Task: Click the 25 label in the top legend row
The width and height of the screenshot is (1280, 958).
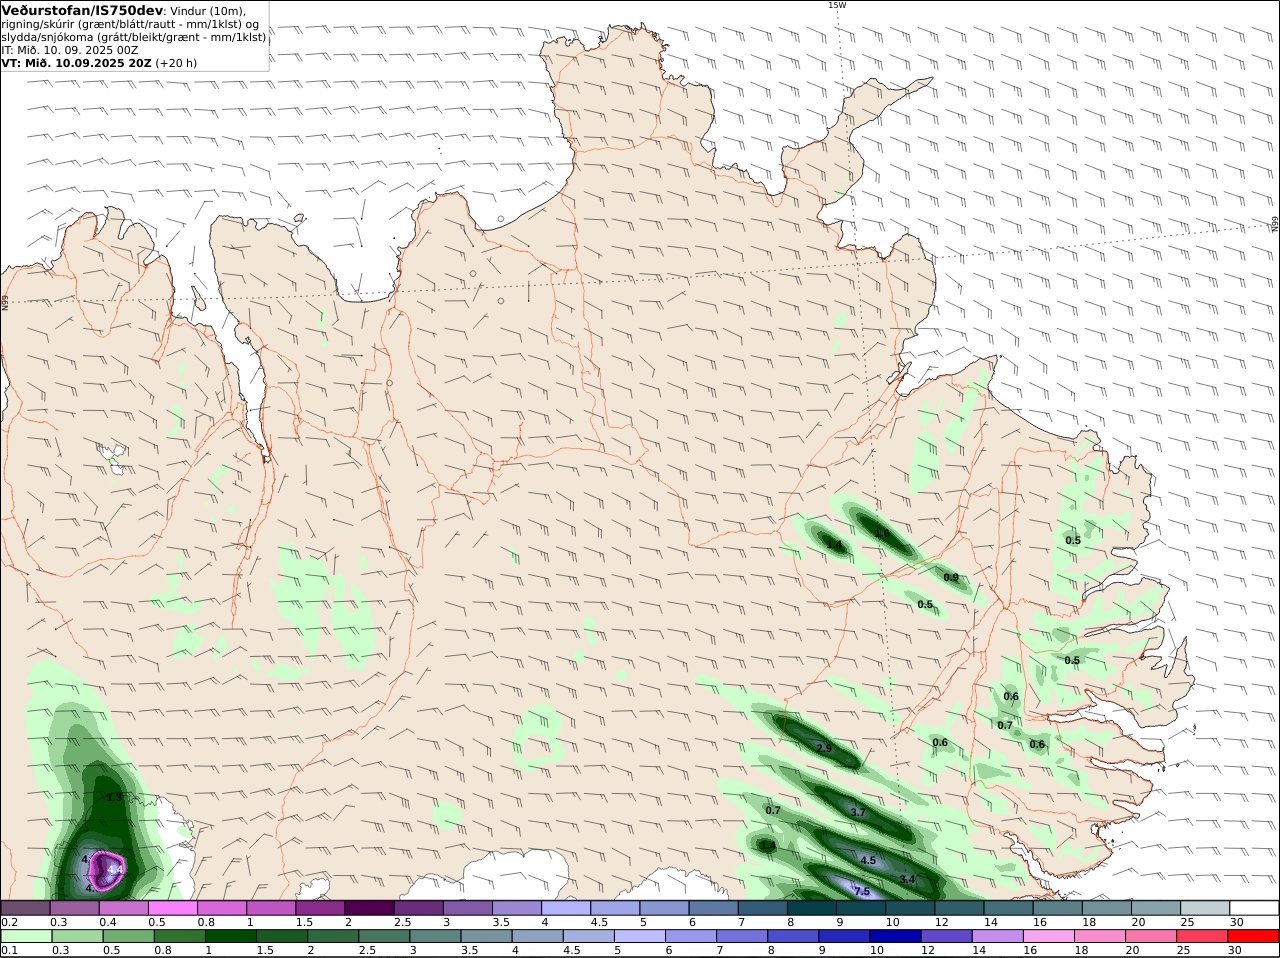Action: (x=1186, y=922)
